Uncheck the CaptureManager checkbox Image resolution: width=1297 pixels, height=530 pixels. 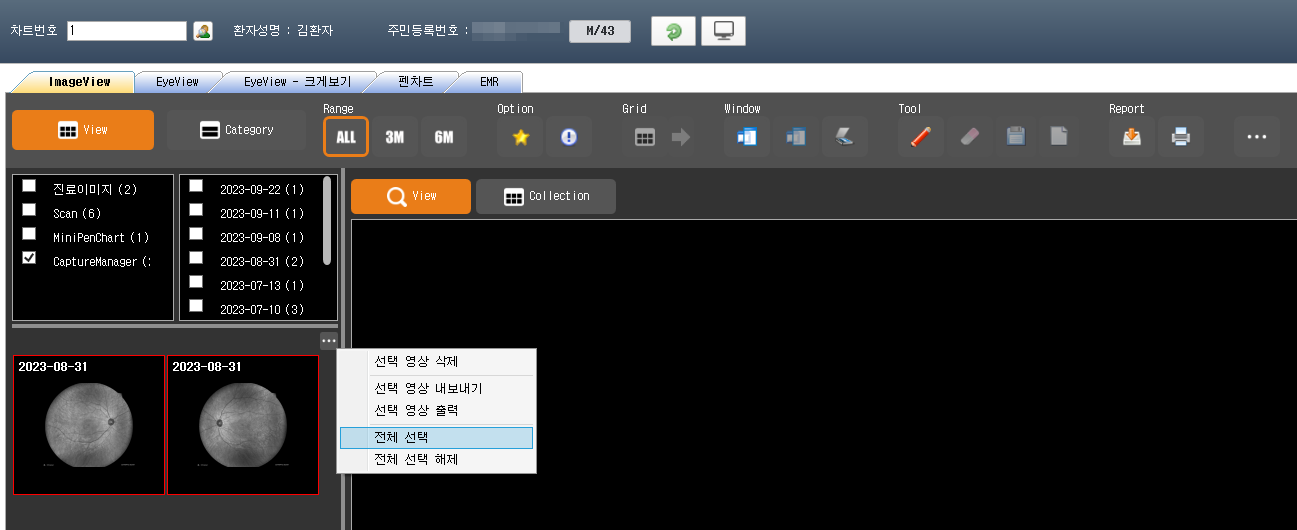pyautogui.click(x=30, y=258)
